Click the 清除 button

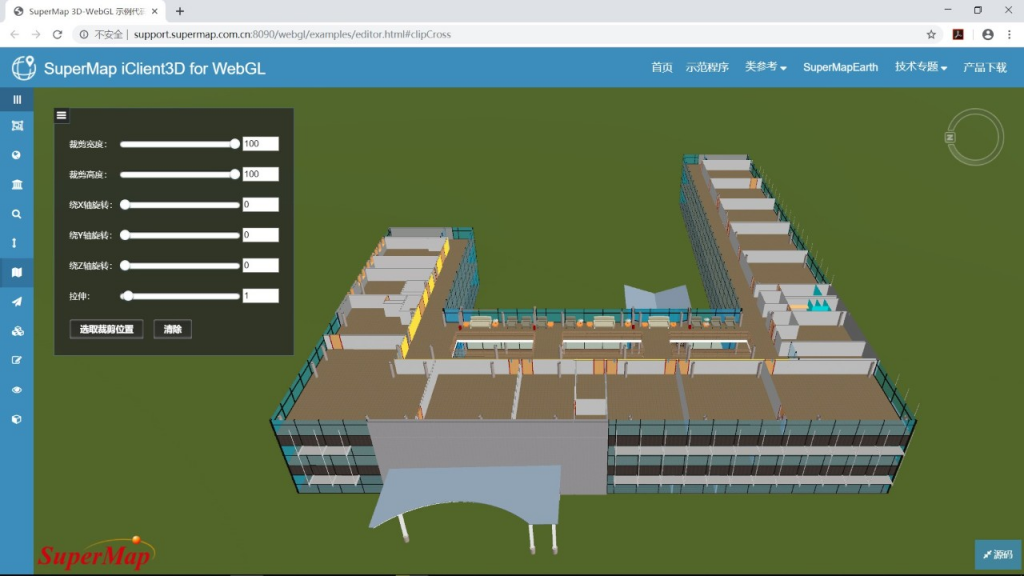(x=172, y=329)
